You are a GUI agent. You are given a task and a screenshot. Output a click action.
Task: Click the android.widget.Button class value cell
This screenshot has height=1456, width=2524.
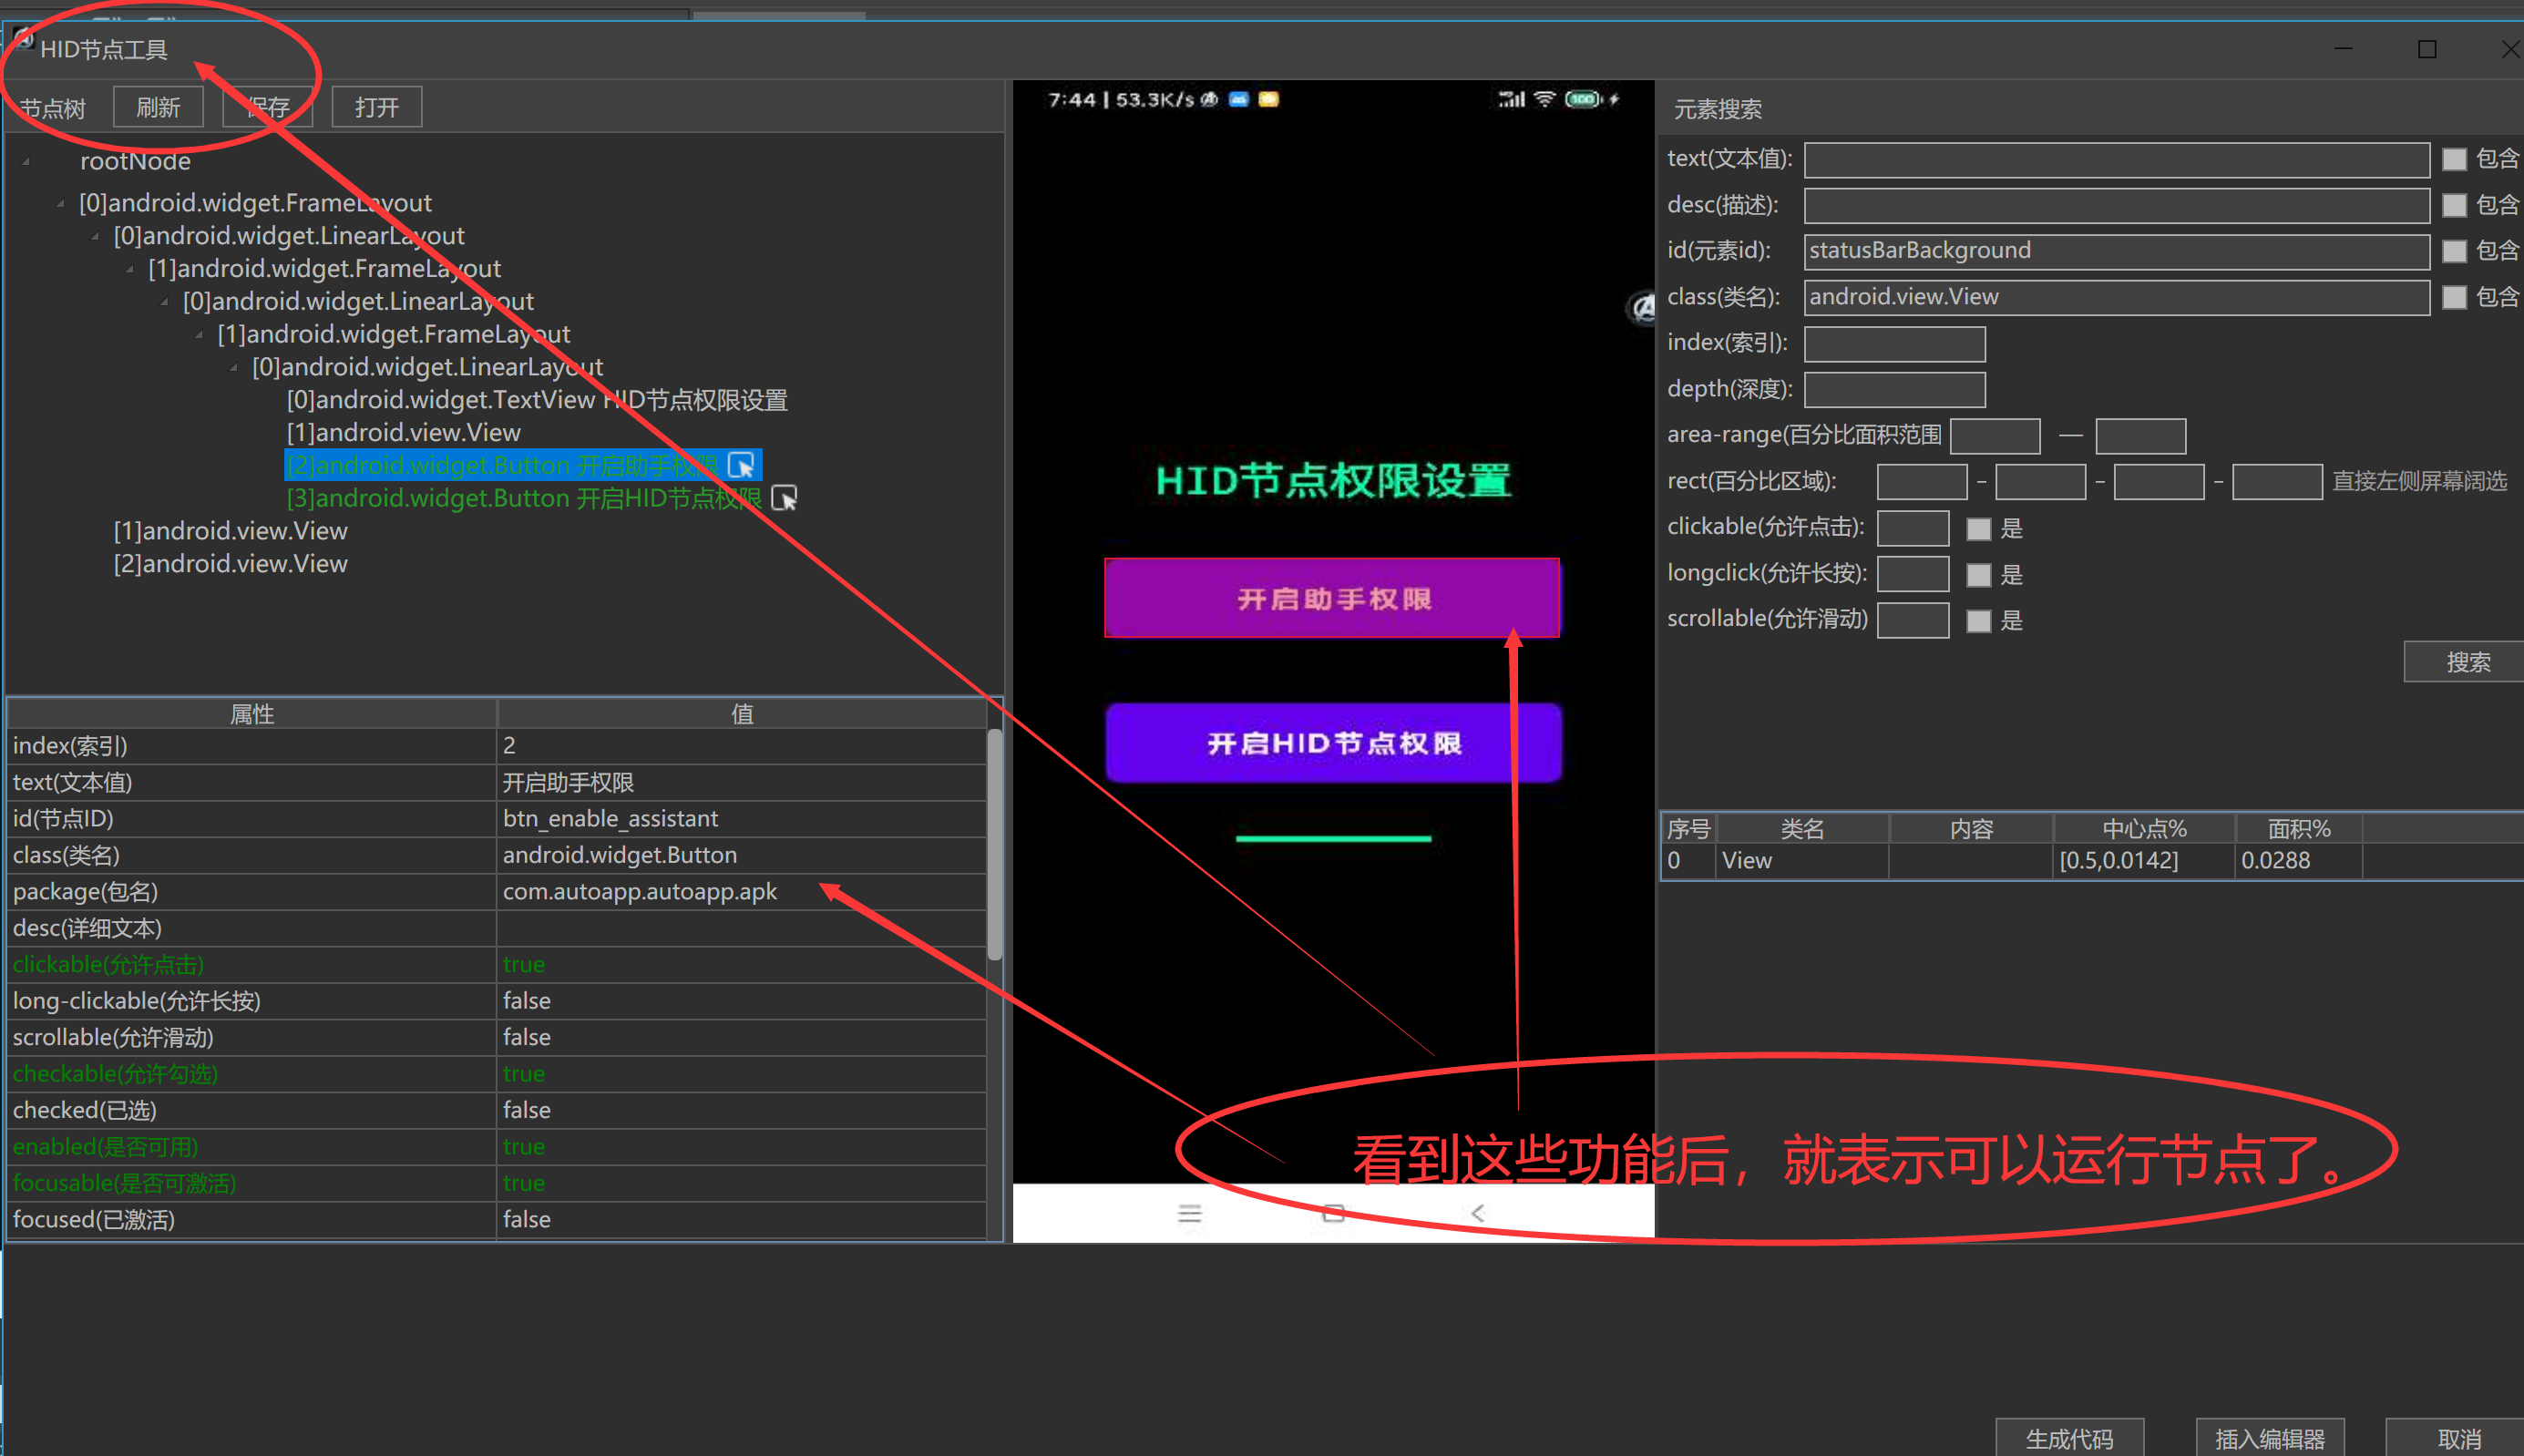tap(741, 856)
